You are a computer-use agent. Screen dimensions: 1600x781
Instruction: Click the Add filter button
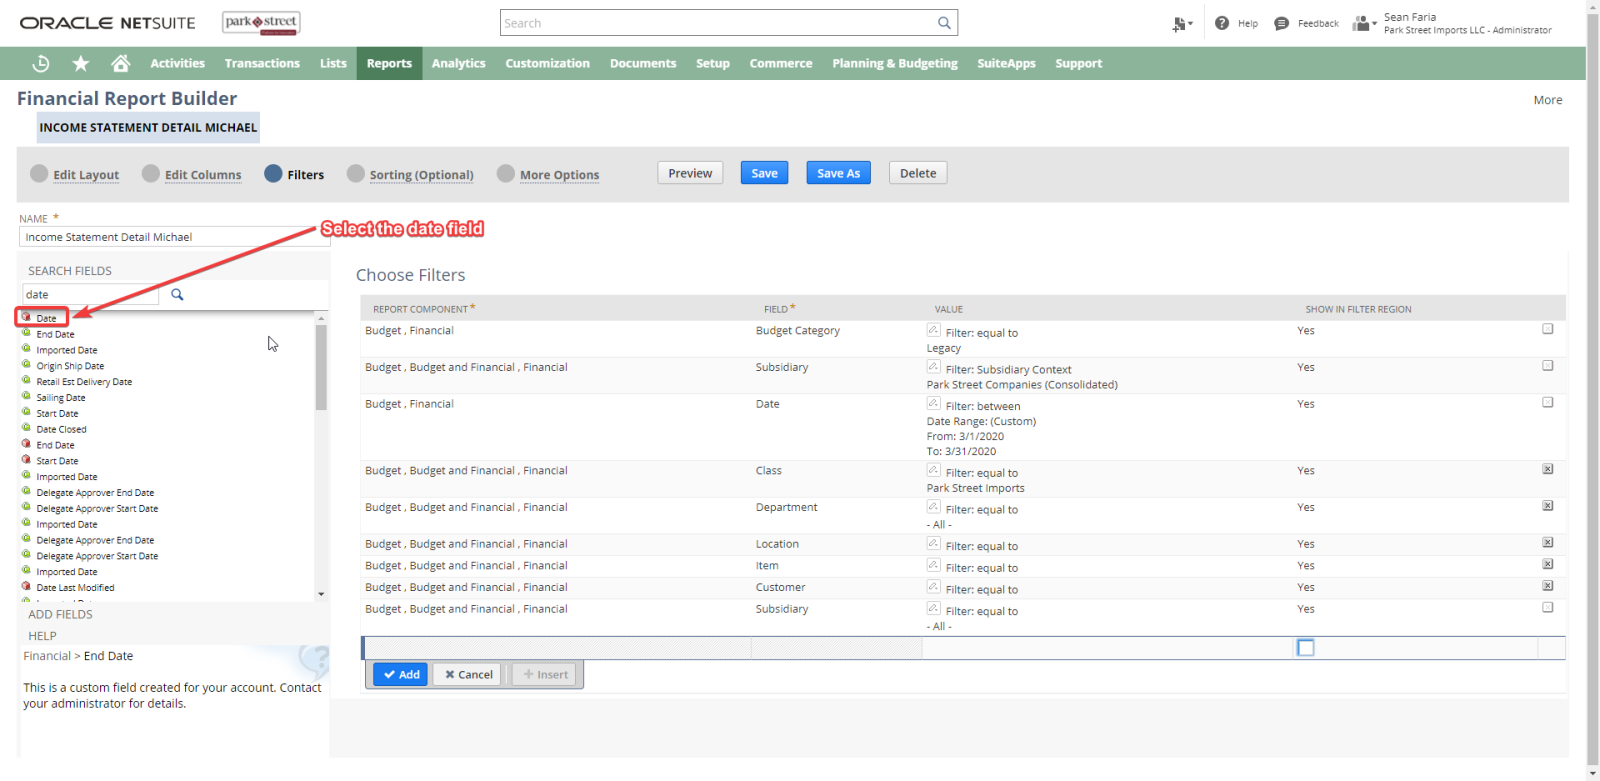[x=401, y=674]
